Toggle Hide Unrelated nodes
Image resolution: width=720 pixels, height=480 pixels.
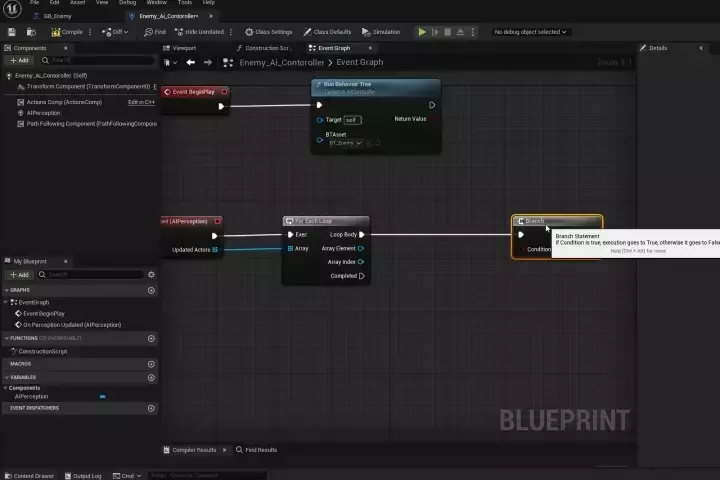coord(199,32)
